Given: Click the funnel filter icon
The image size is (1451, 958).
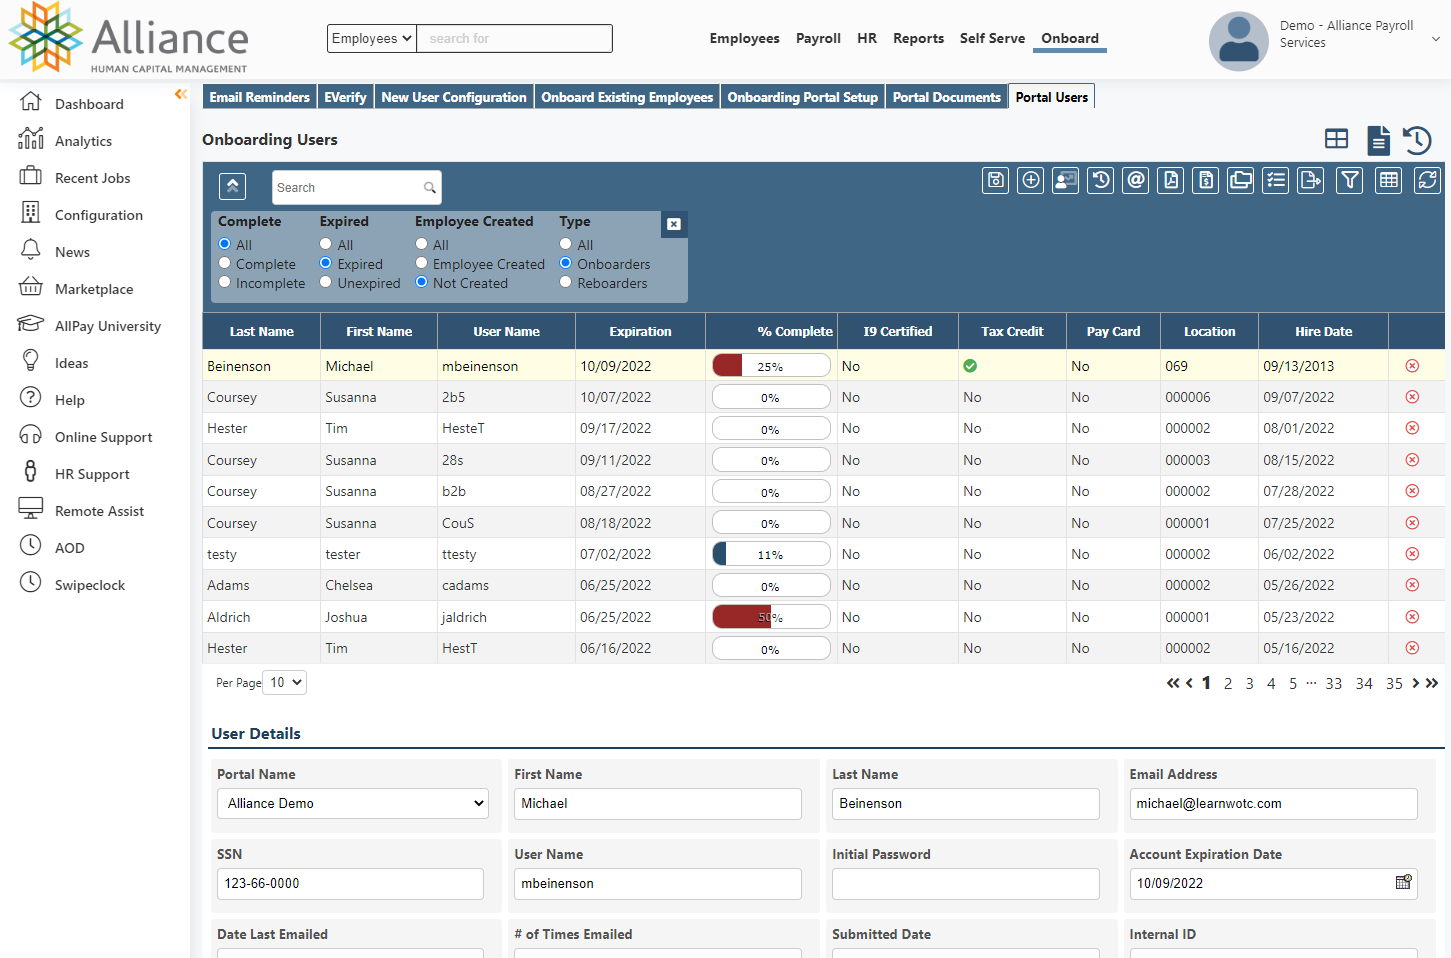Looking at the screenshot, I should tap(1350, 180).
